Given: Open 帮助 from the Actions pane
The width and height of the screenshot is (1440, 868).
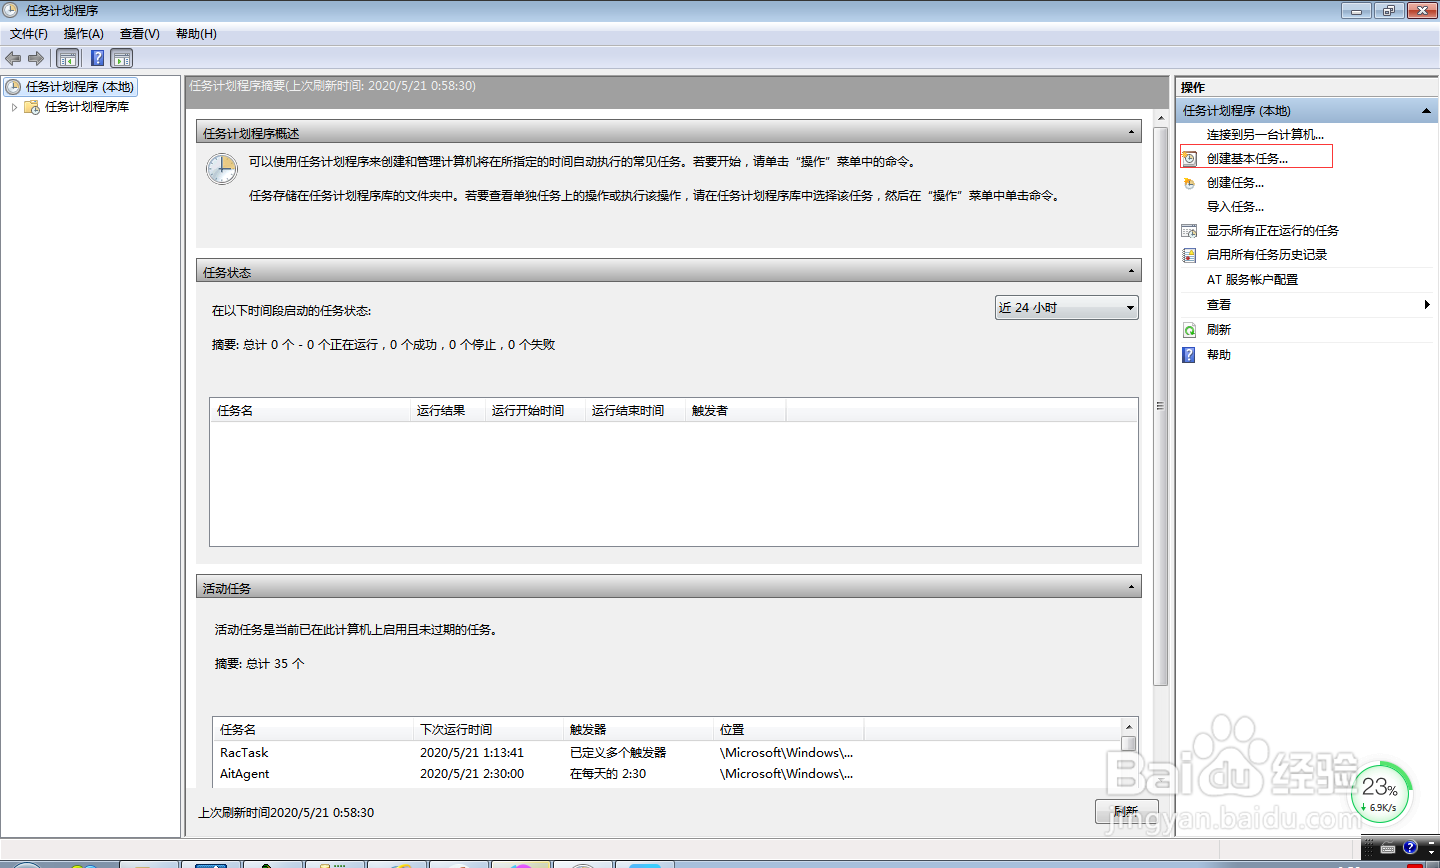Looking at the screenshot, I should (x=1217, y=353).
